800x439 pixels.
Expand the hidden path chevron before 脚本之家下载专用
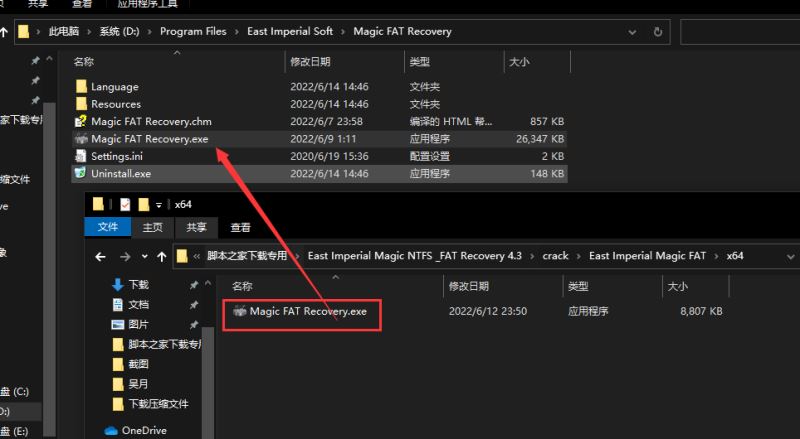pos(196,256)
